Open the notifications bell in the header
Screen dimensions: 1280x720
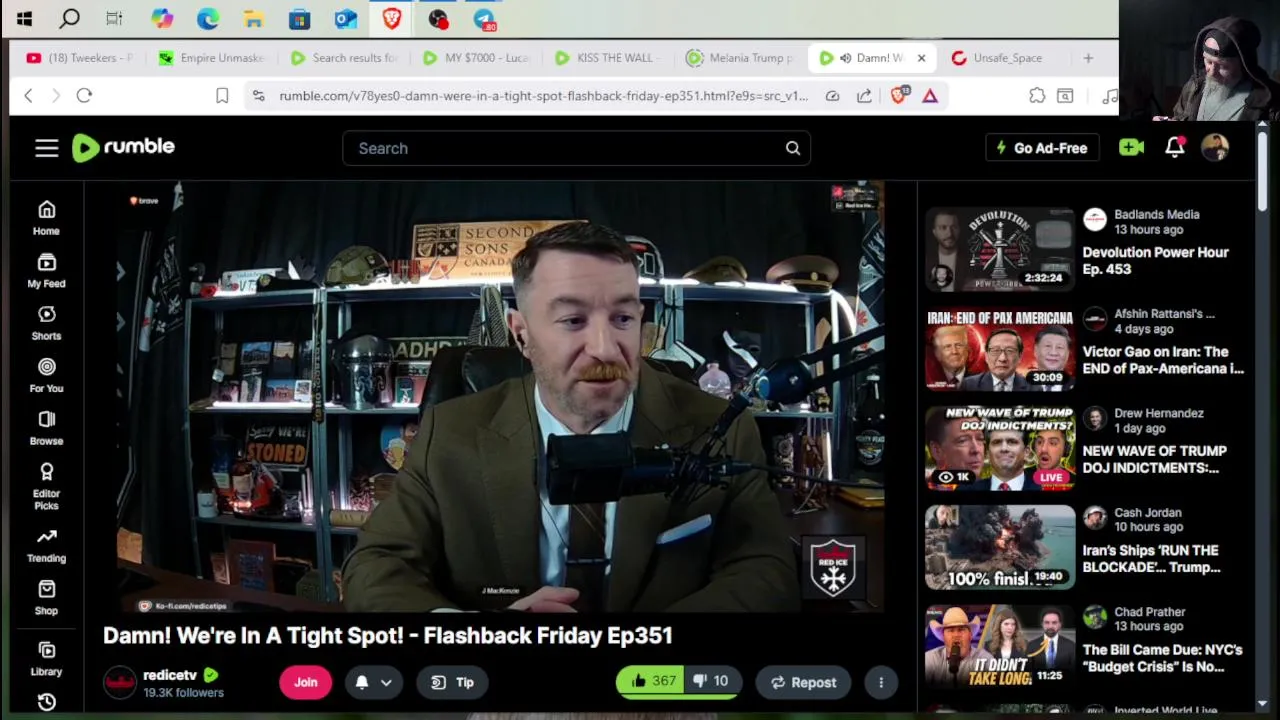1175,147
